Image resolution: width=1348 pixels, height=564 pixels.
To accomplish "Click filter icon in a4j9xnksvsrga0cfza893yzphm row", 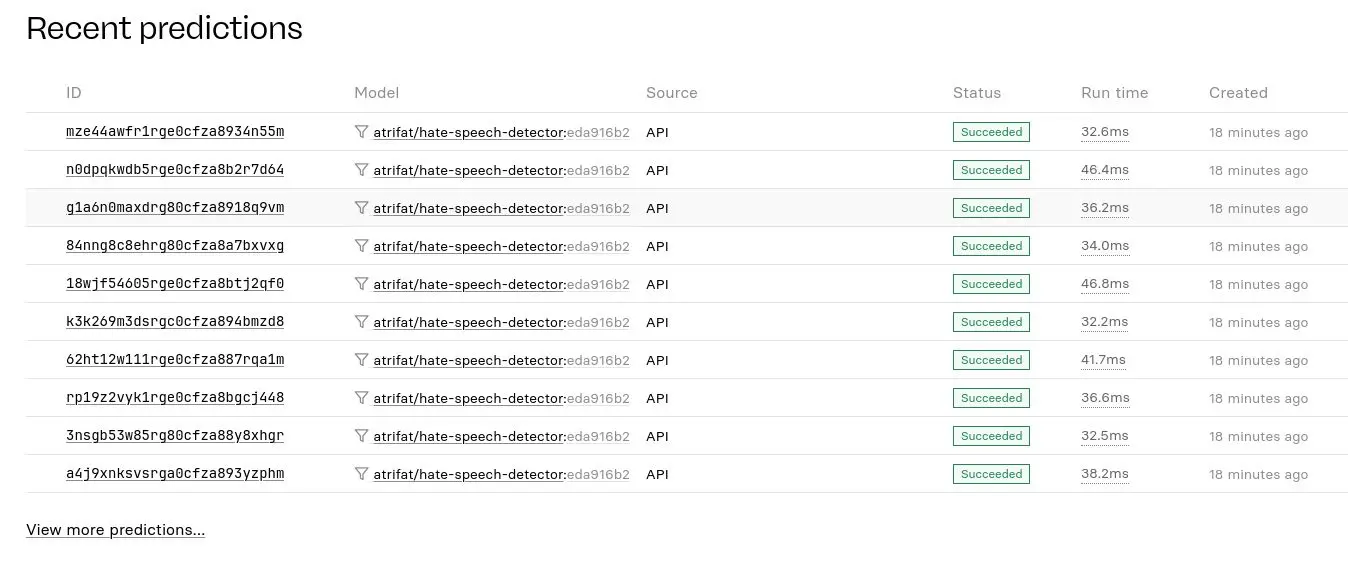I will [361, 474].
